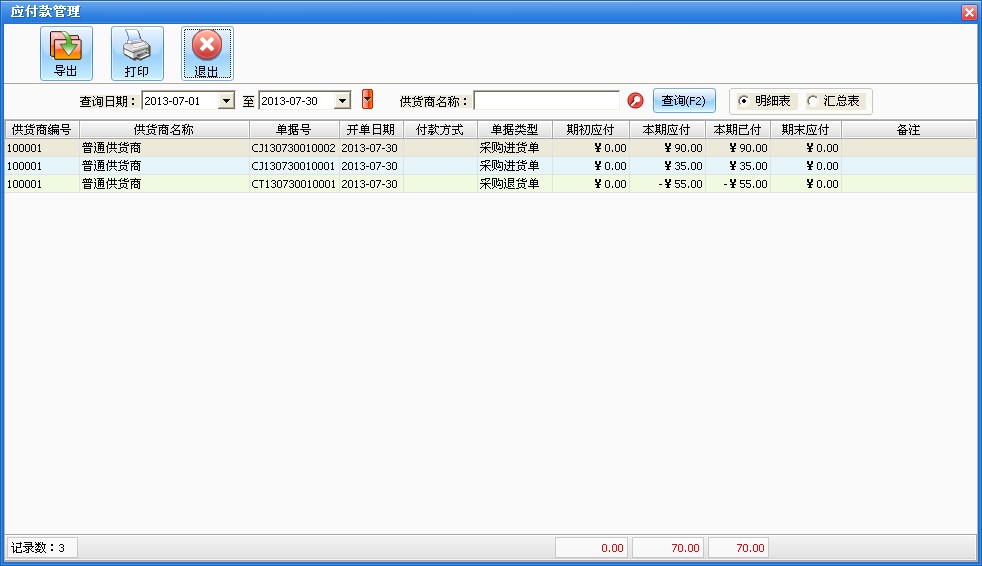Image resolution: width=982 pixels, height=566 pixels.
Task: Select the 明细表 radio button
Action: point(743,101)
